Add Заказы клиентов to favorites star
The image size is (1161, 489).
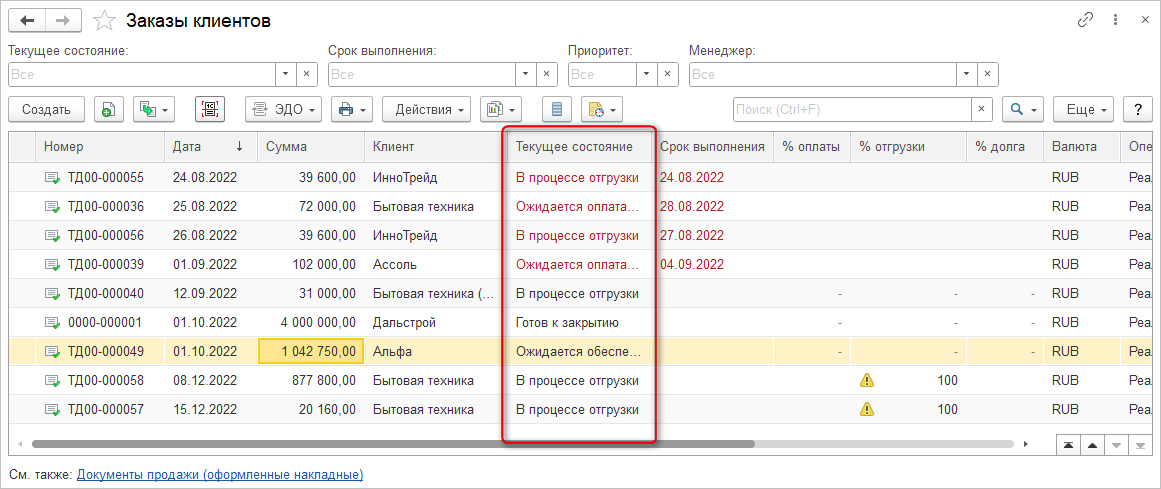click(104, 21)
